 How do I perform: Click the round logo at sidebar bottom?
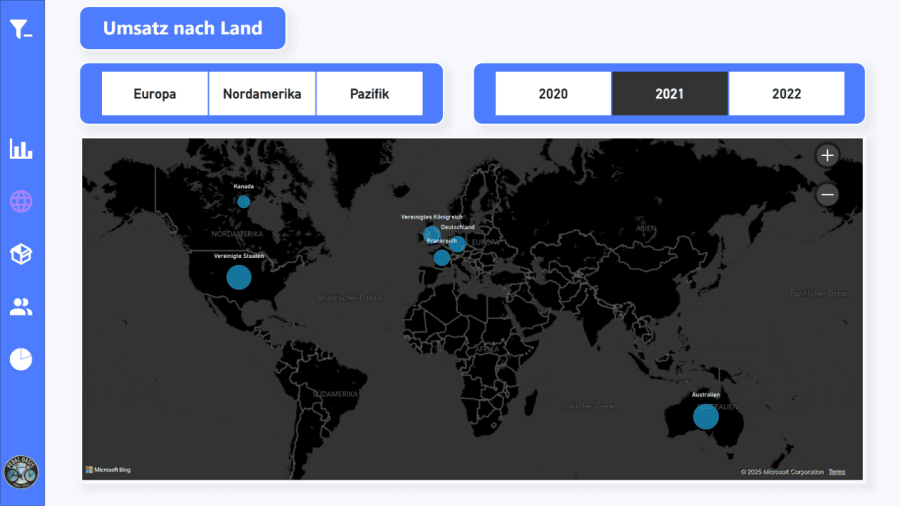click(21, 471)
